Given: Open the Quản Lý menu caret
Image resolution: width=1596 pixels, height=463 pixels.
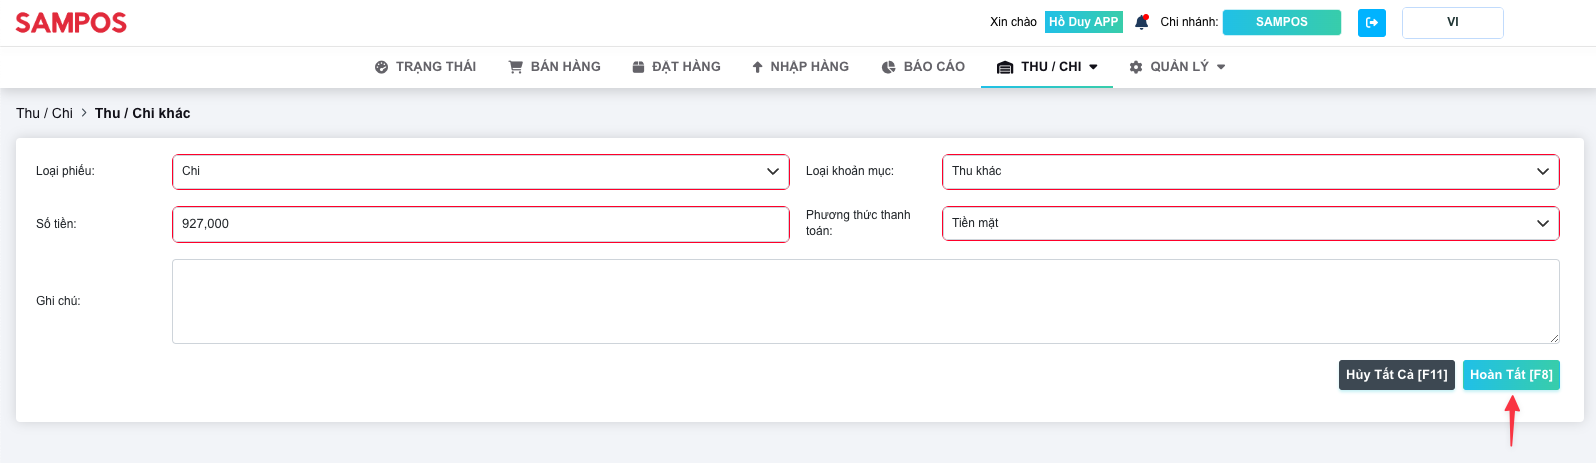Looking at the screenshot, I should pyautogui.click(x=1221, y=67).
